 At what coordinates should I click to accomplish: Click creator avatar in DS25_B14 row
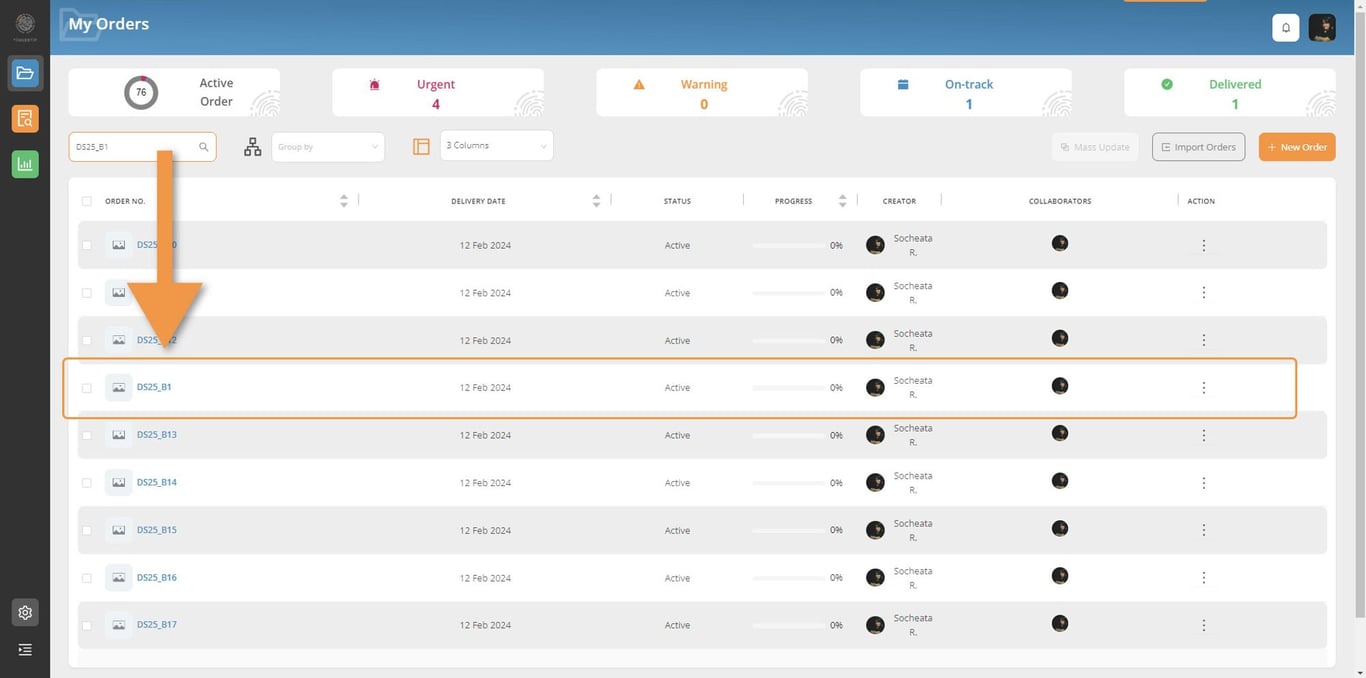coord(875,483)
